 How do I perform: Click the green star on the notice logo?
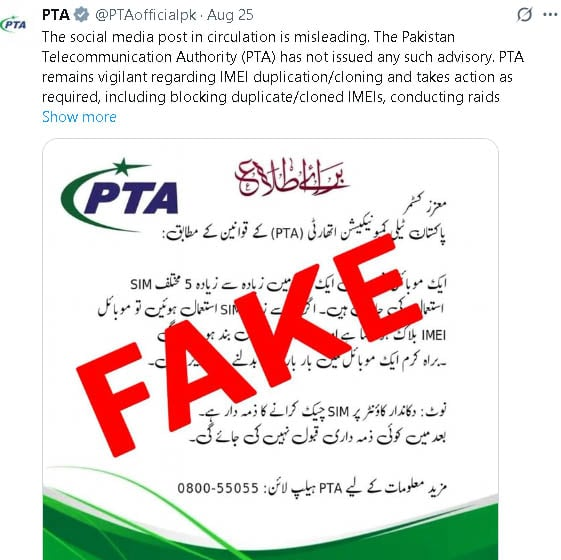point(122,167)
